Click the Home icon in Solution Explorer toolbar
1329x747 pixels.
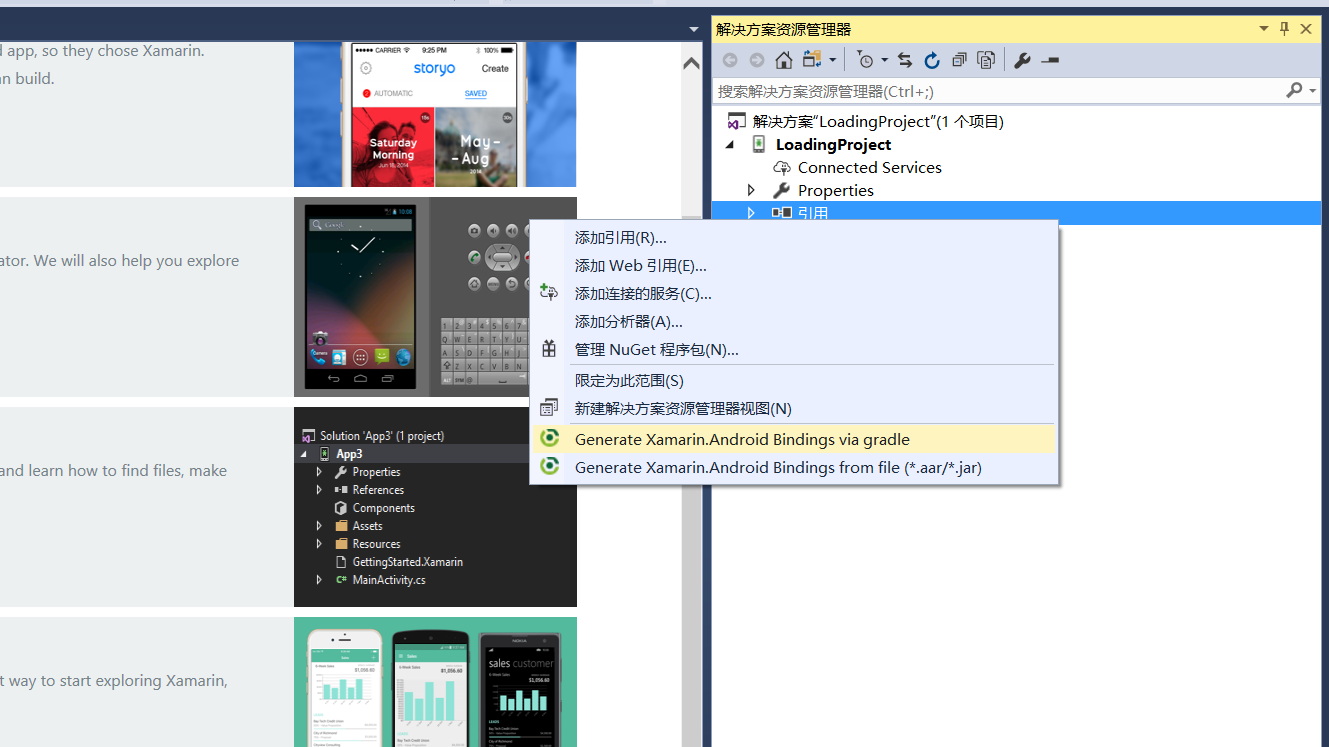(784, 60)
